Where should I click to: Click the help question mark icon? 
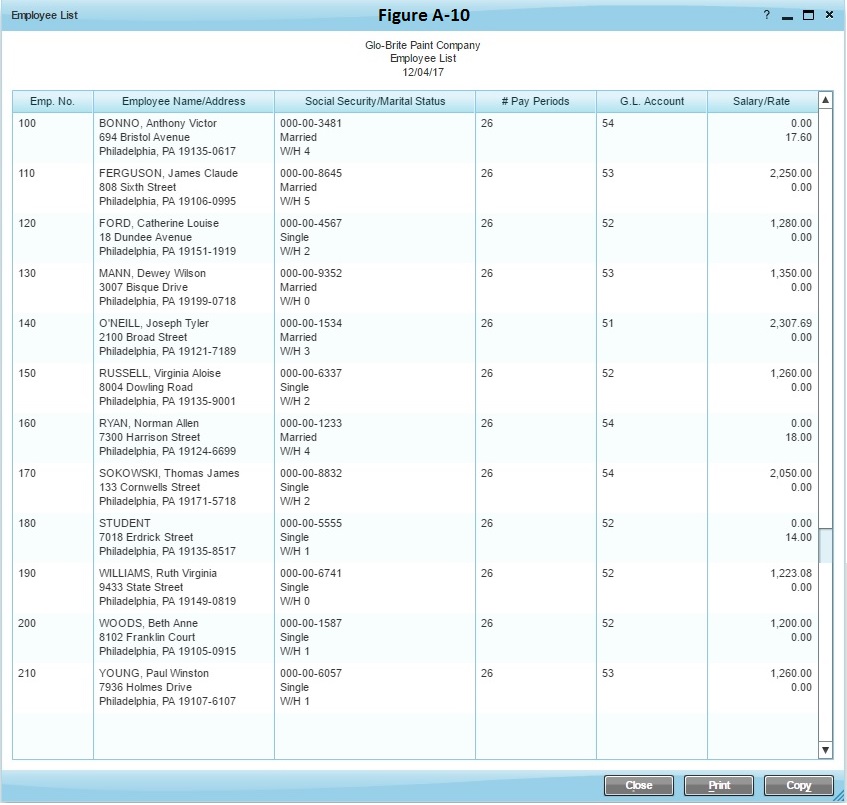pos(767,15)
